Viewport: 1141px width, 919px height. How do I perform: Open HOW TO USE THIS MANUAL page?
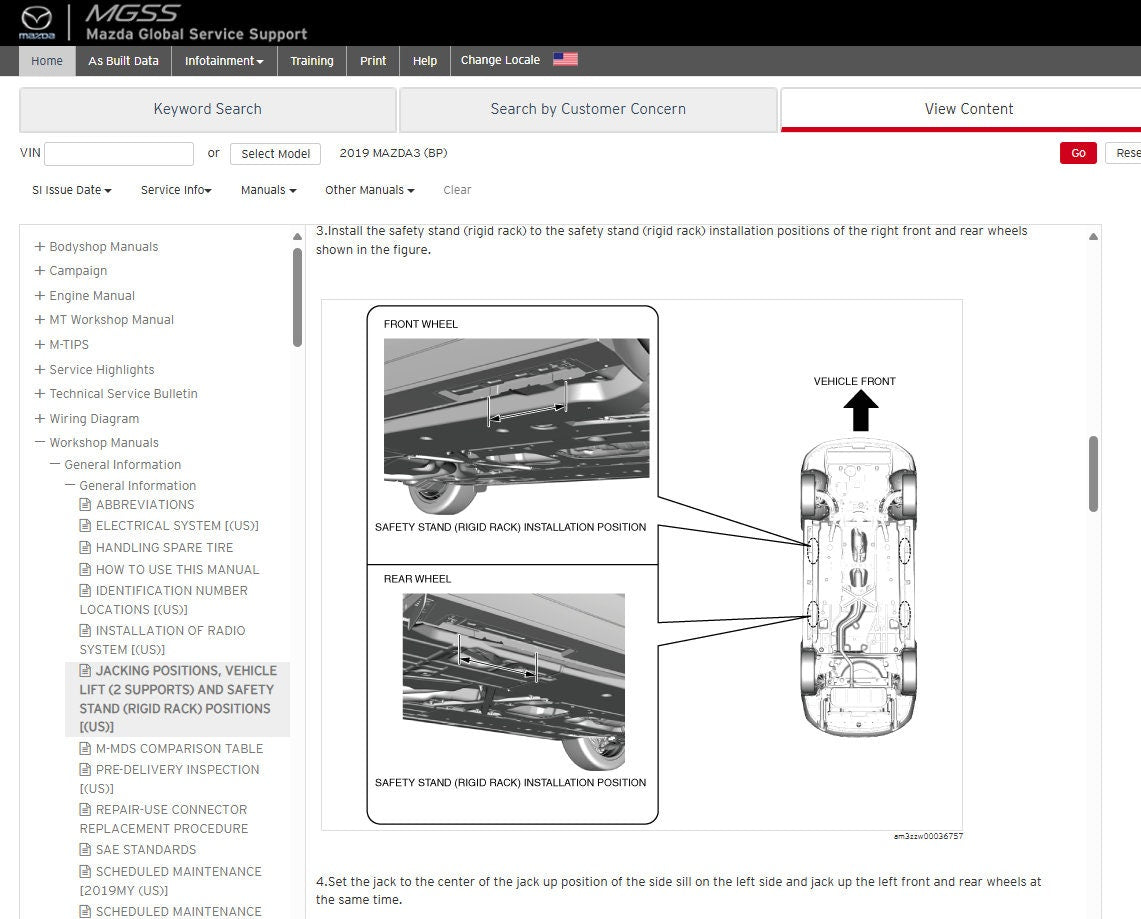178,569
